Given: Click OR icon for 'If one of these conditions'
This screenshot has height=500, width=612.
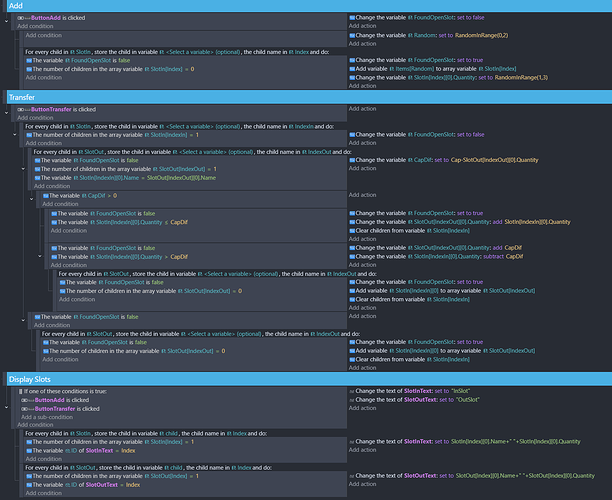Looking at the screenshot, I should (21, 390).
